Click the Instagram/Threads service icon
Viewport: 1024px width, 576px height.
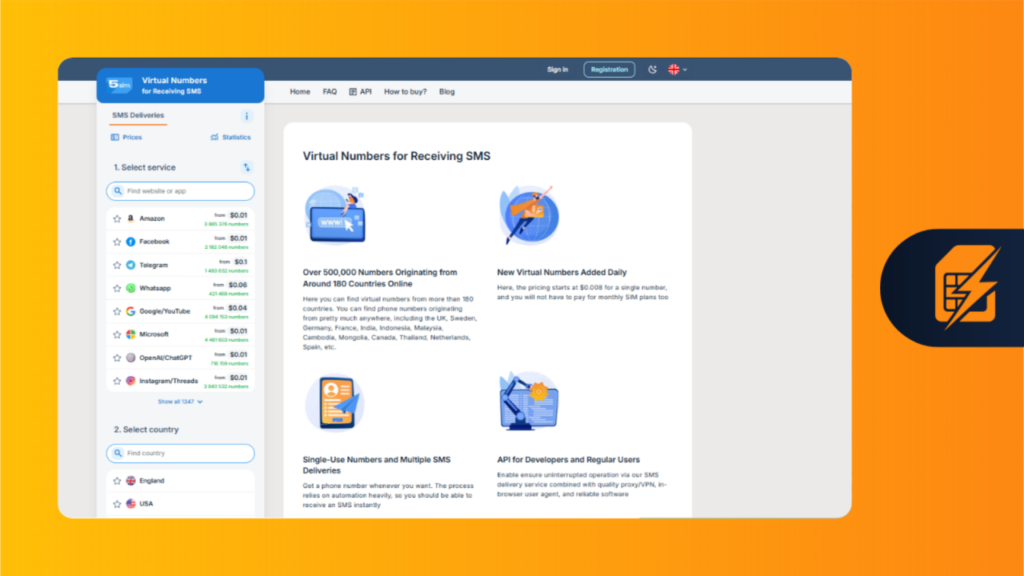(x=130, y=381)
